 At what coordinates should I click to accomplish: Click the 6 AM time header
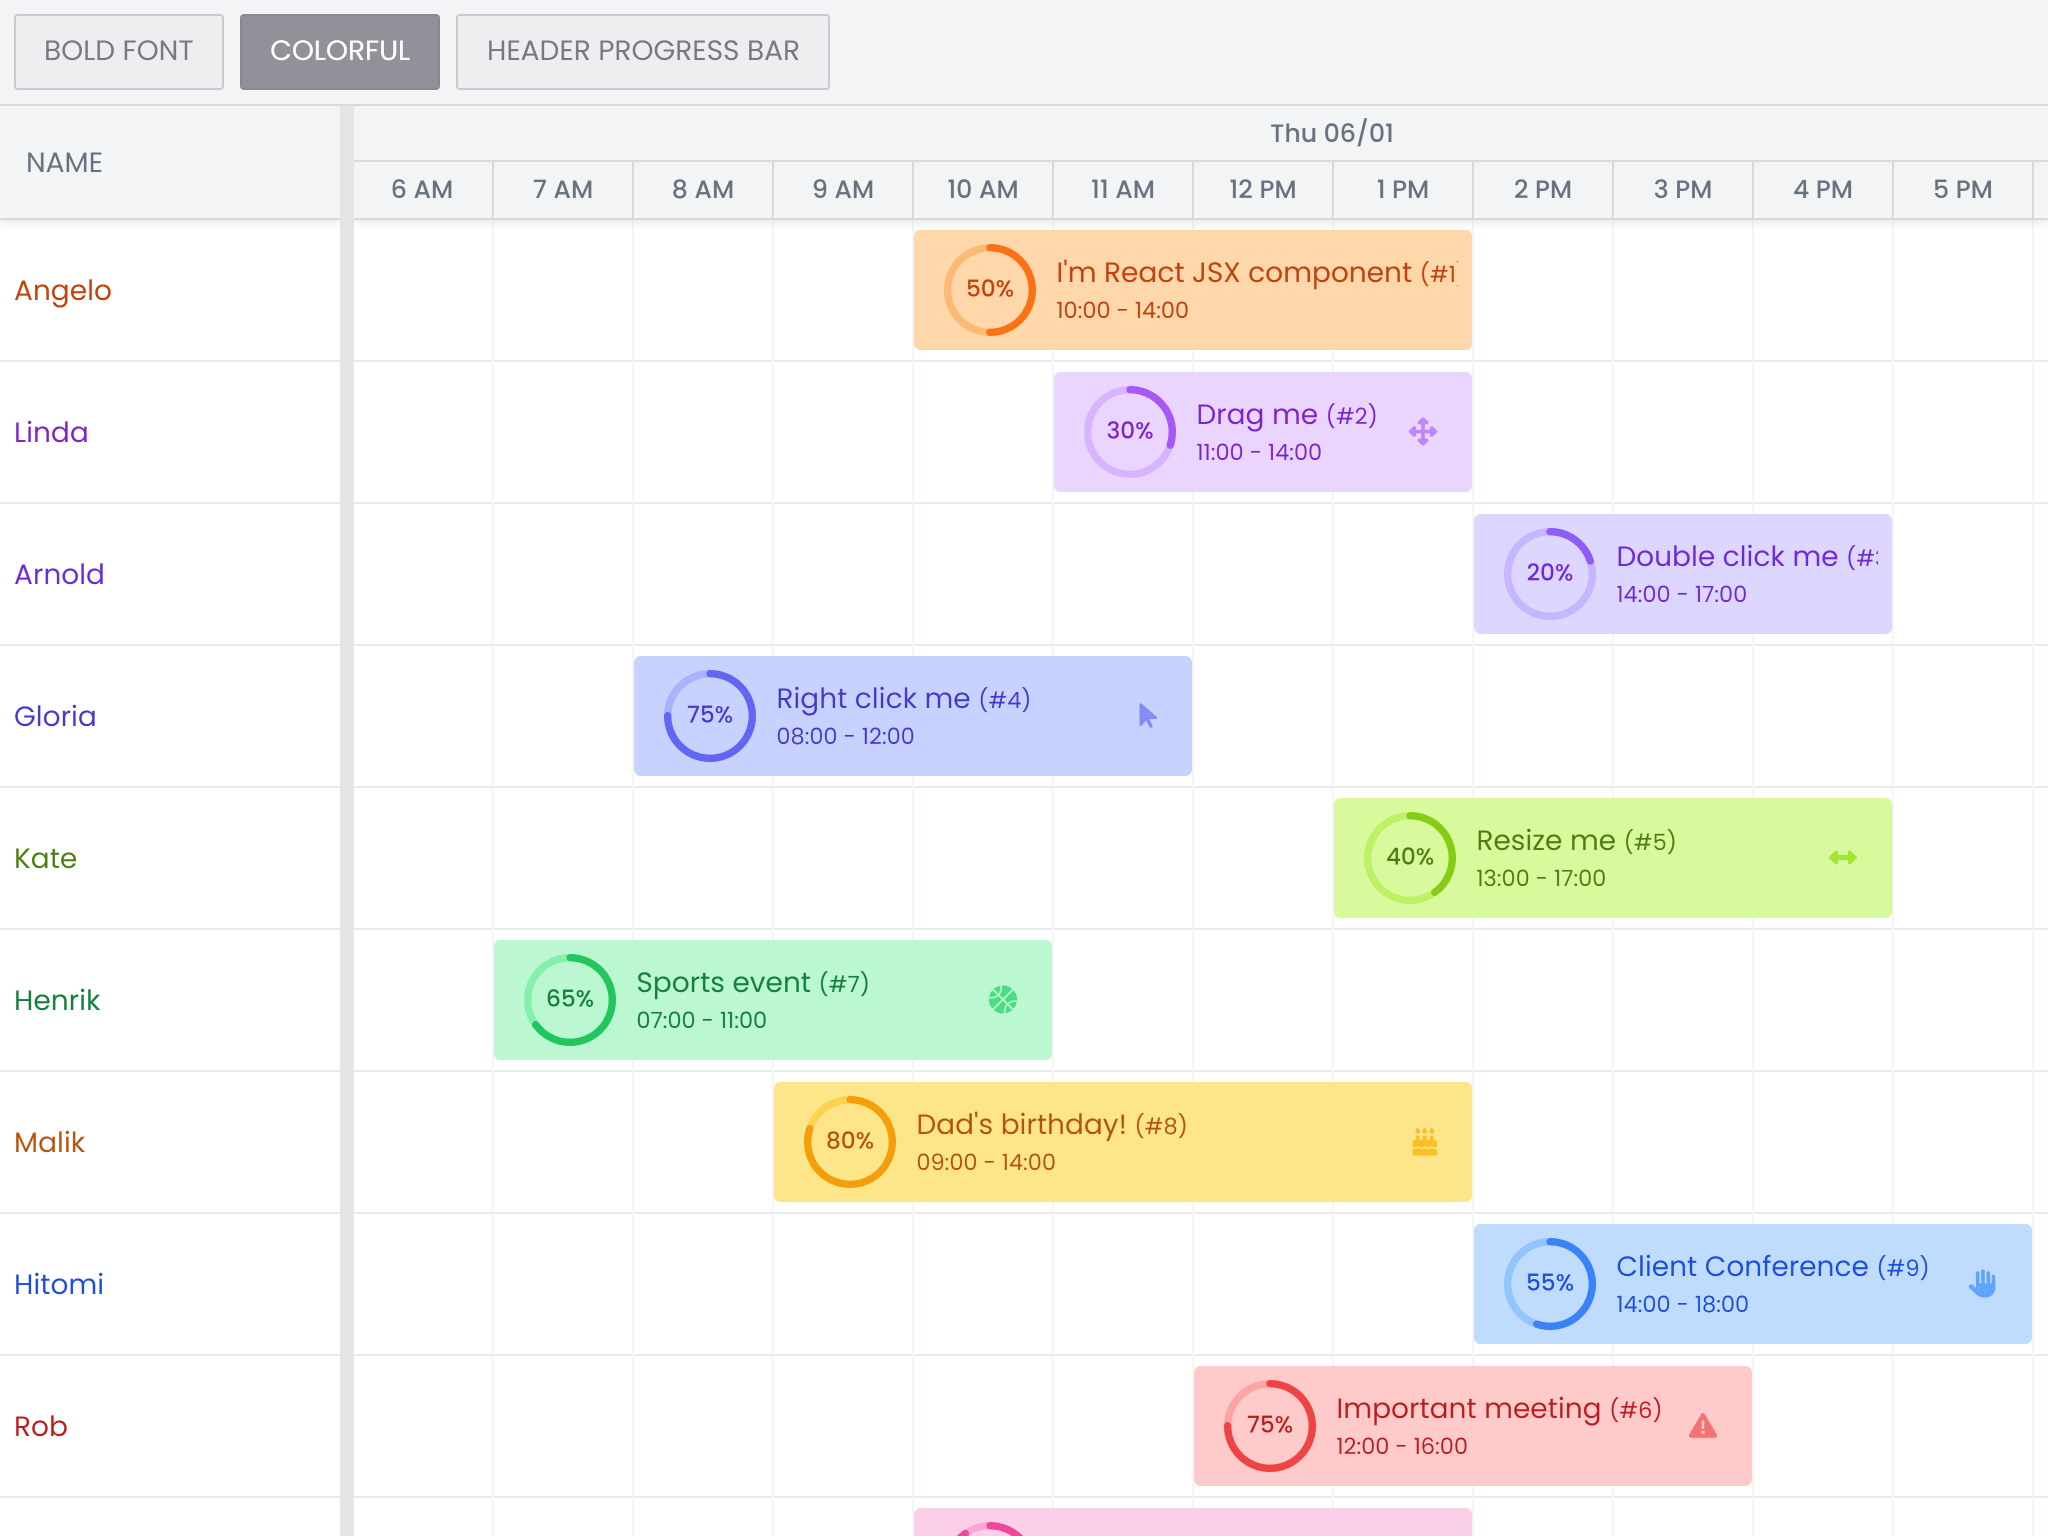coord(423,190)
